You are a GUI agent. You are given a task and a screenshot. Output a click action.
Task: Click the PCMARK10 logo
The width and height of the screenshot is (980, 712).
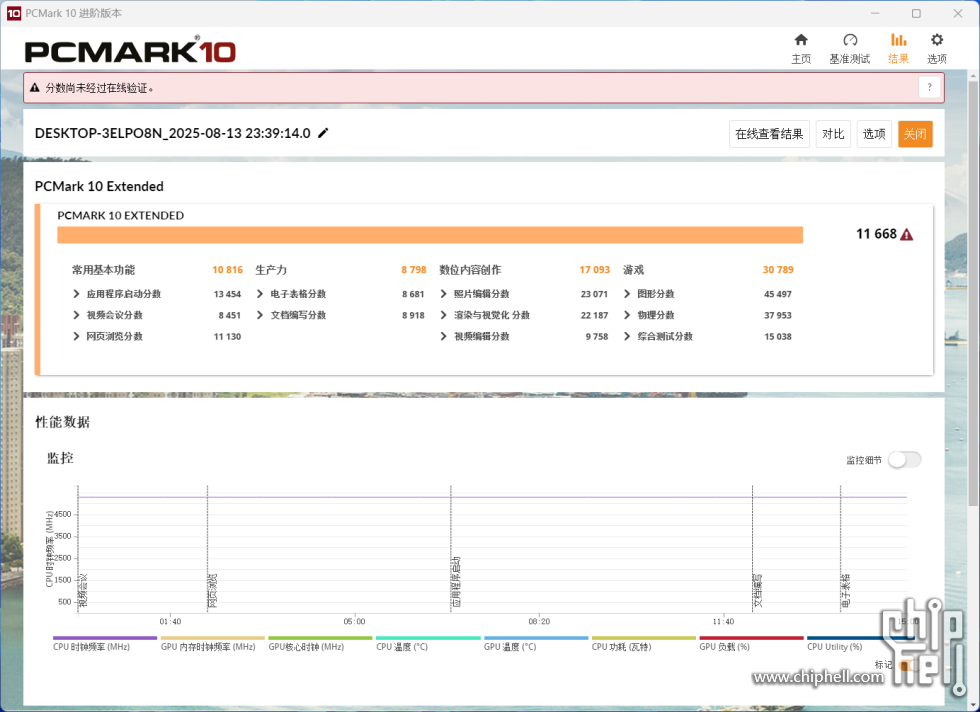tap(130, 50)
